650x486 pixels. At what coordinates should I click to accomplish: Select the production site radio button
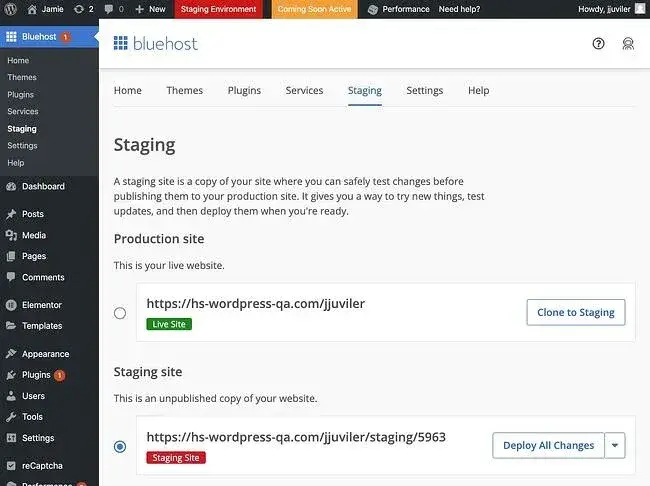point(120,313)
